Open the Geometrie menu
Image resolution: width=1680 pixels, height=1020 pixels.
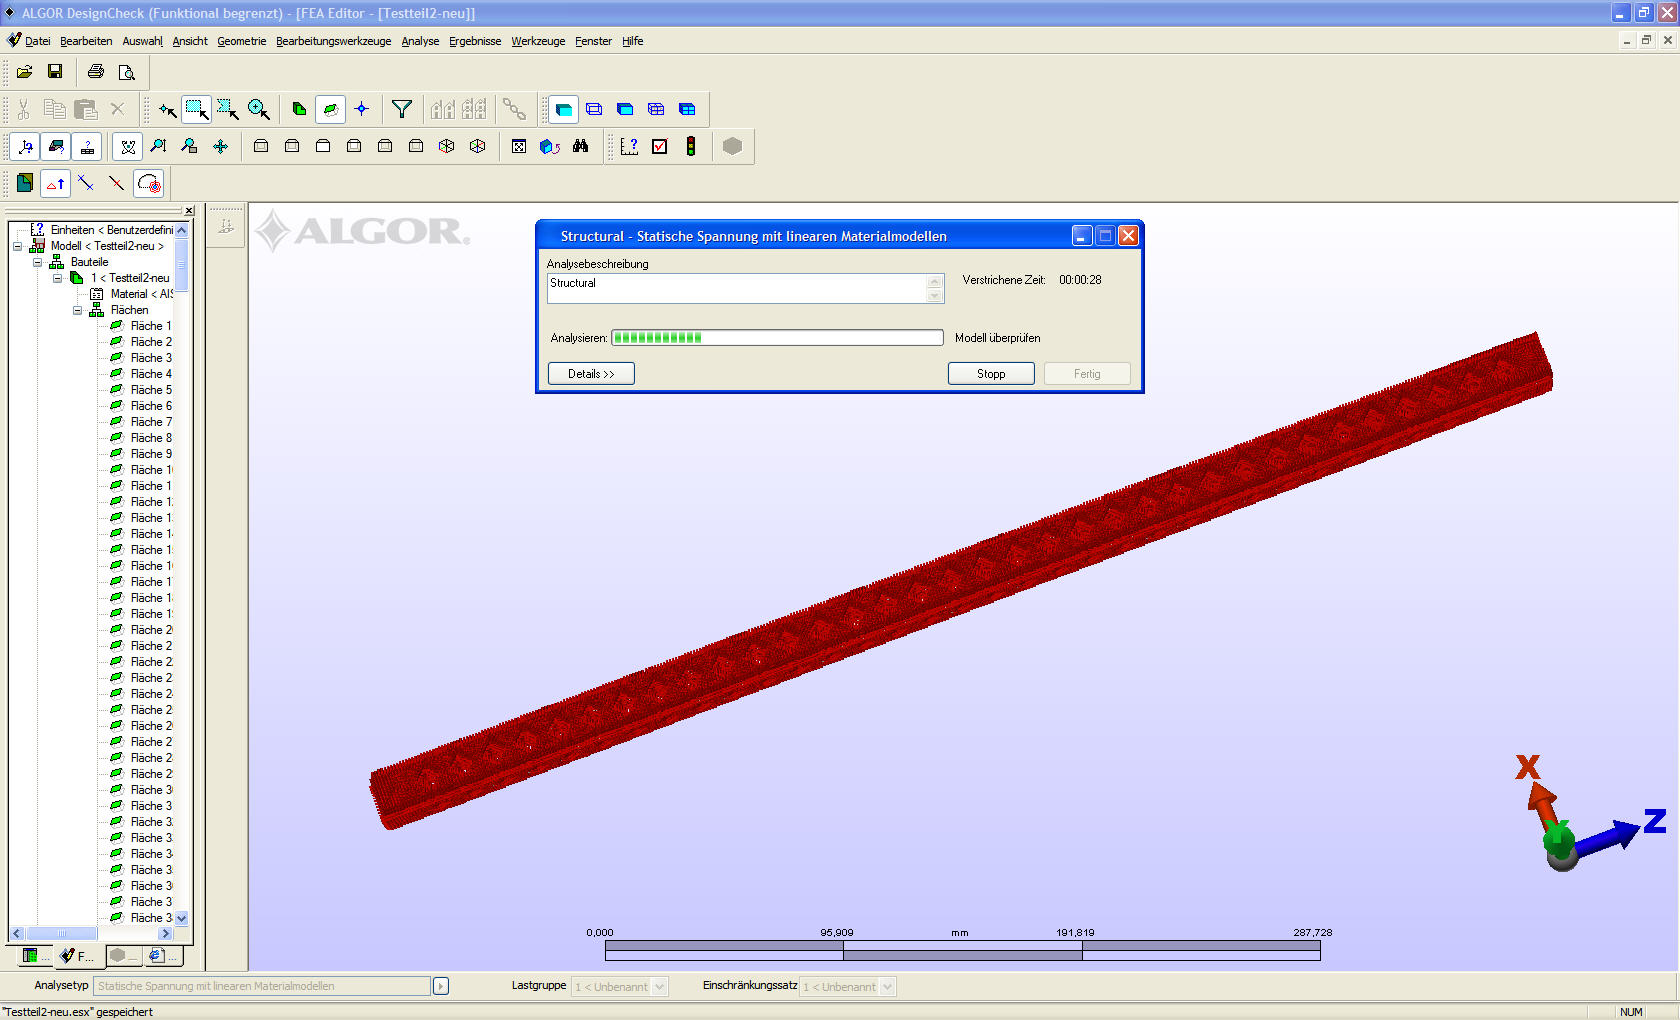242,41
